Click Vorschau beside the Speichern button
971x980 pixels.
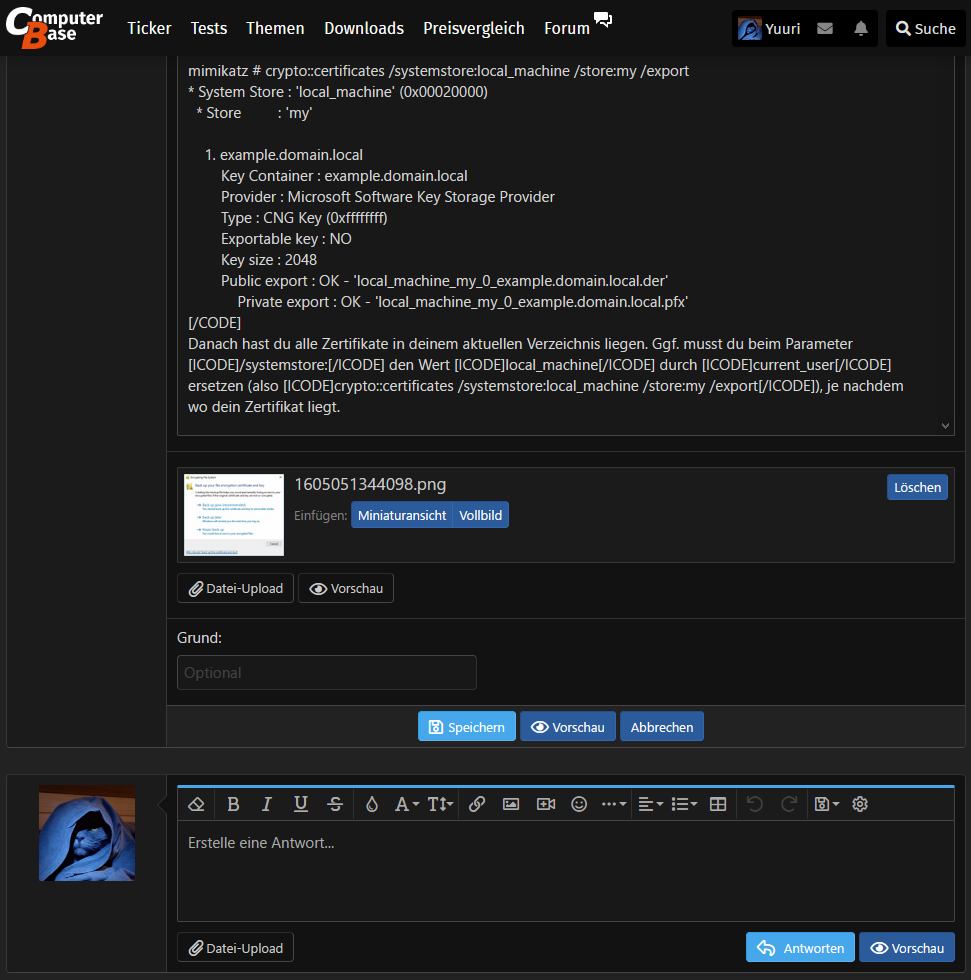coord(568,727)
